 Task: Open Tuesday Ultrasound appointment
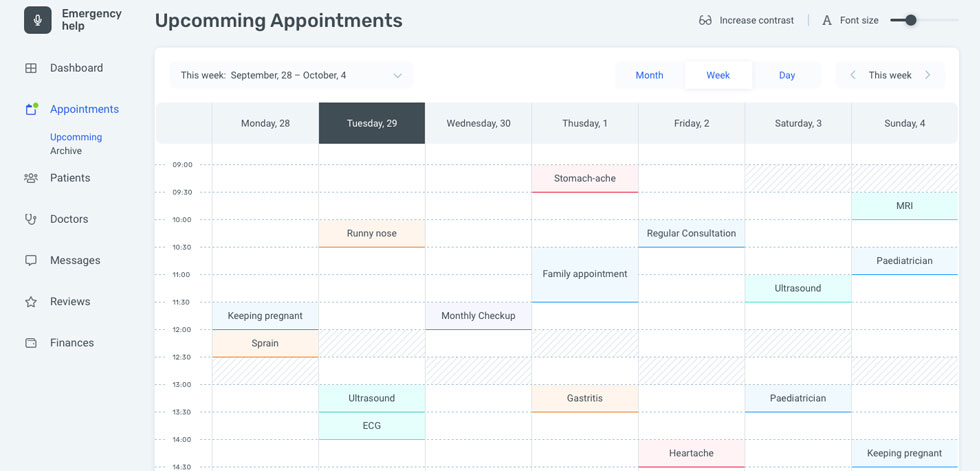coord(372,399)
